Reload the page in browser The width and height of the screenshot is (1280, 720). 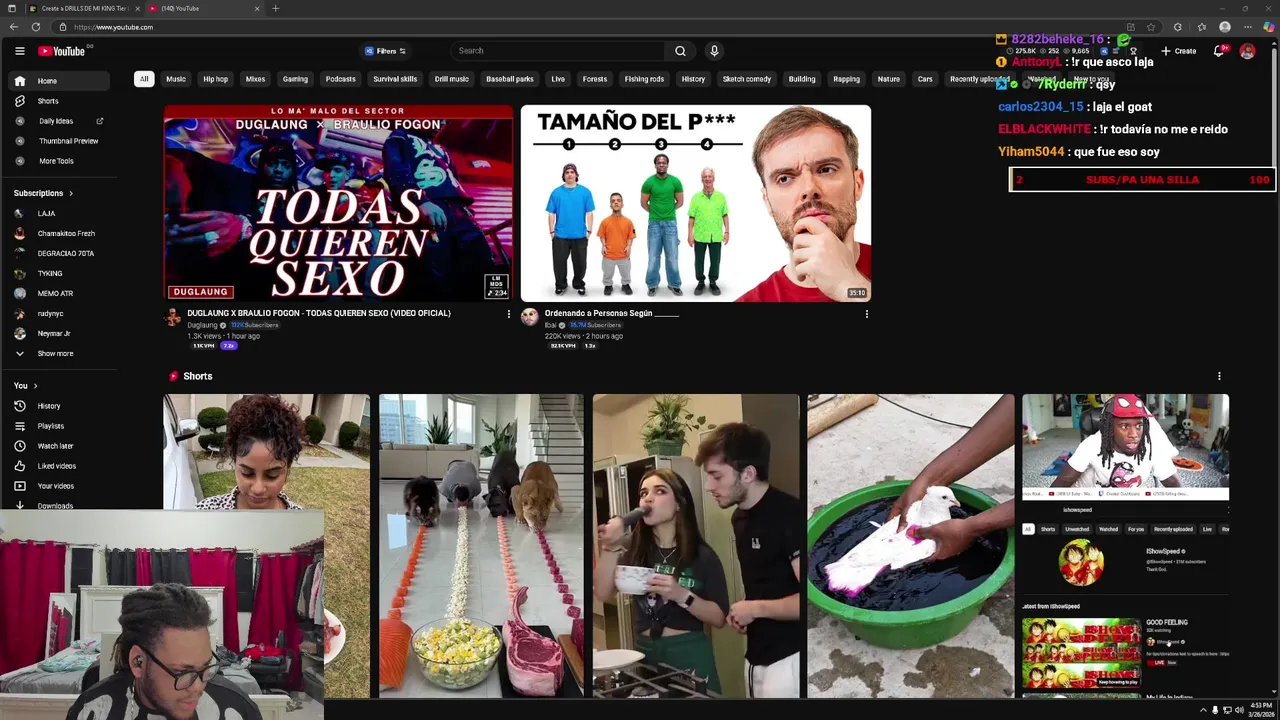[x=36, y=27]
